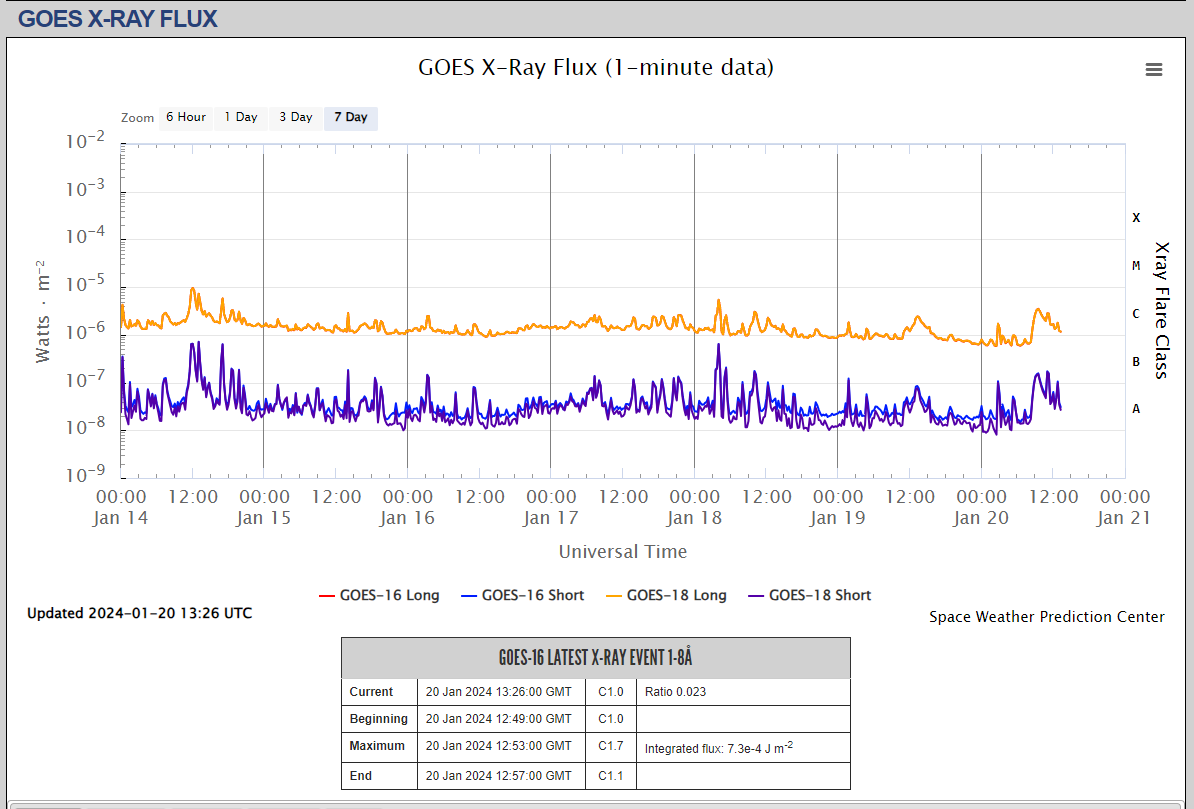The image size is (1194, 809).
Task: Click the Current row timestamp cell
Action: point(498,692)
